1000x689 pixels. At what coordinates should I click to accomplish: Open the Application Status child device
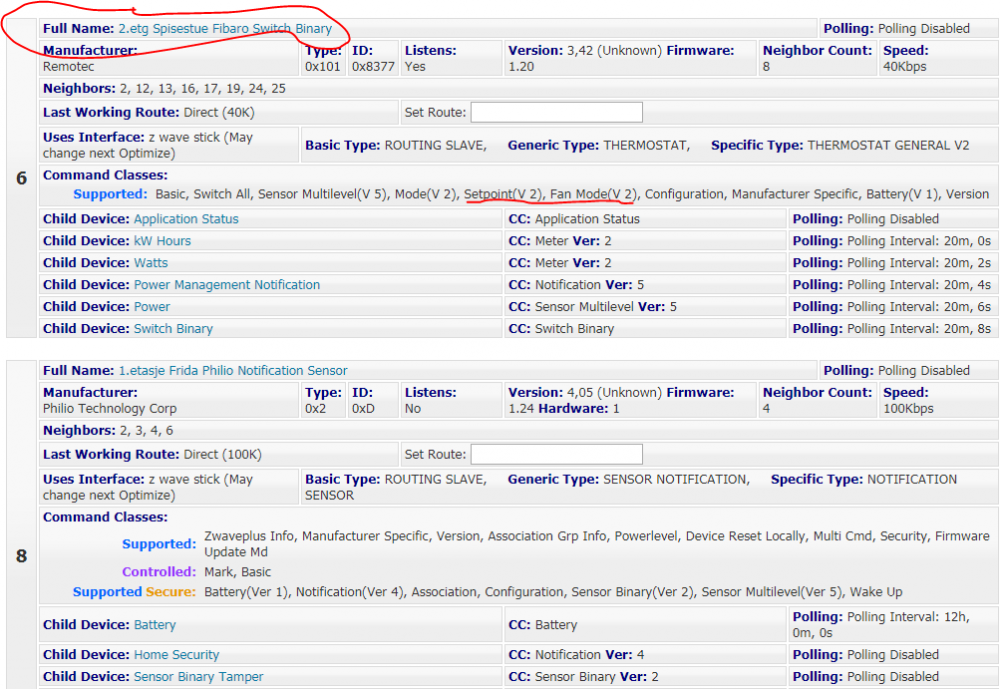click(186, 219)
